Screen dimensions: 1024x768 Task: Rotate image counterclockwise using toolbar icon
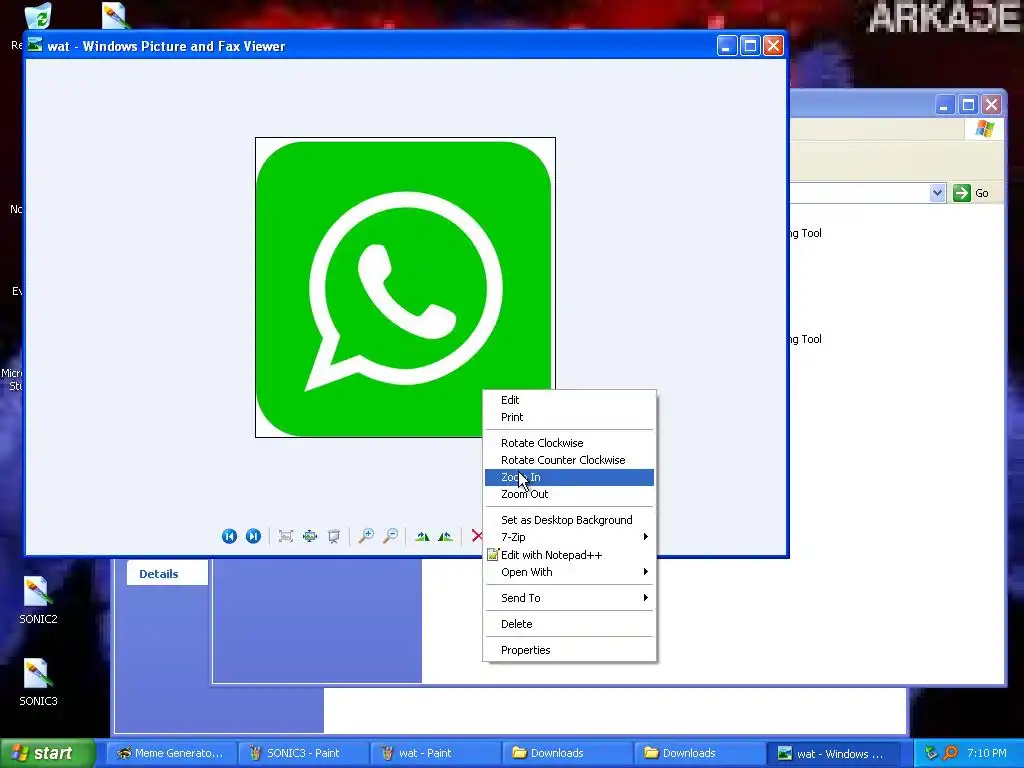click(446, 536)
